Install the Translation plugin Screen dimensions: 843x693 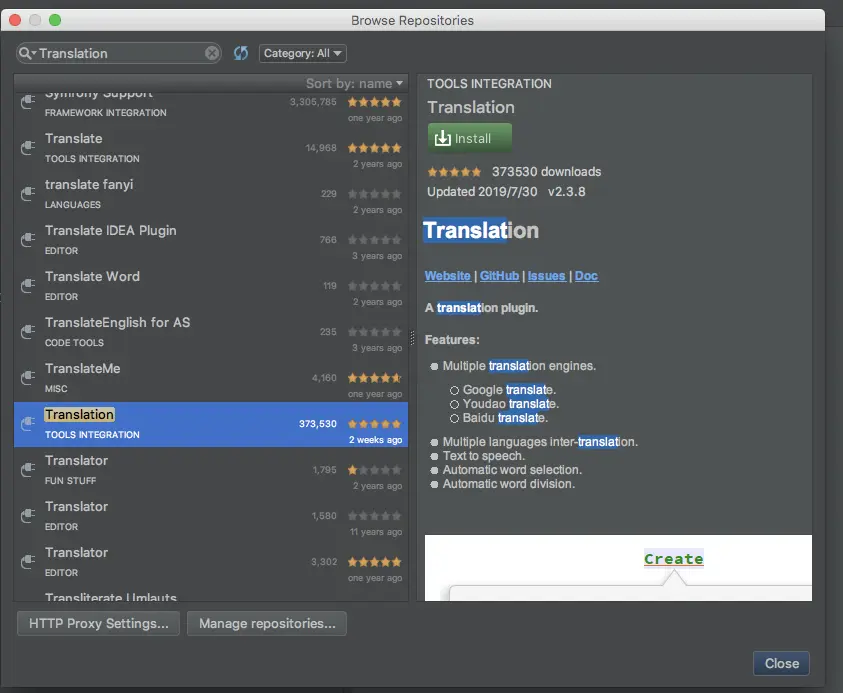pos(470,138)
